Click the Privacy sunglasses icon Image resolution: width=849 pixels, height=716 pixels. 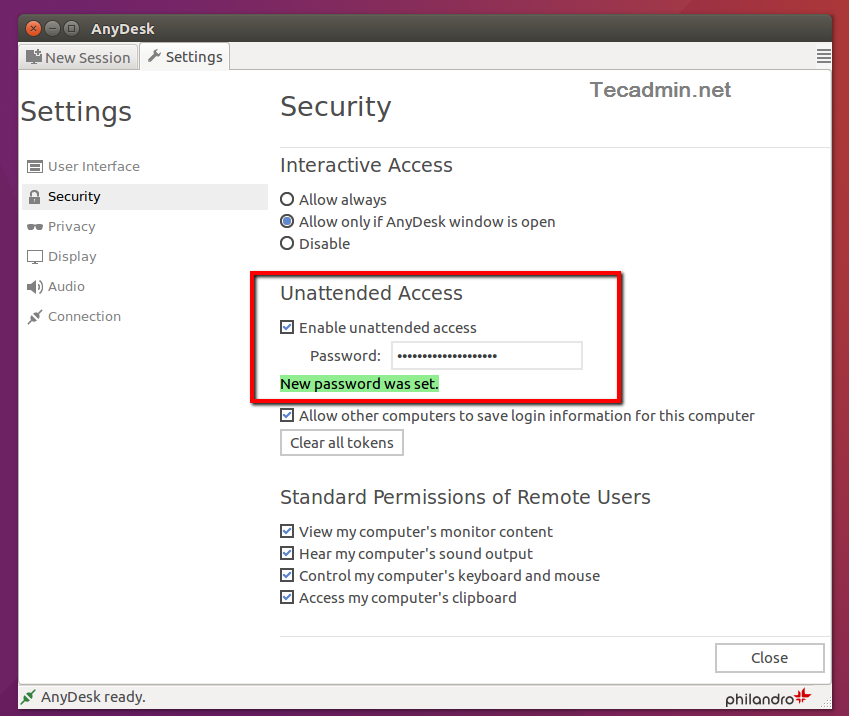(35, 226)
